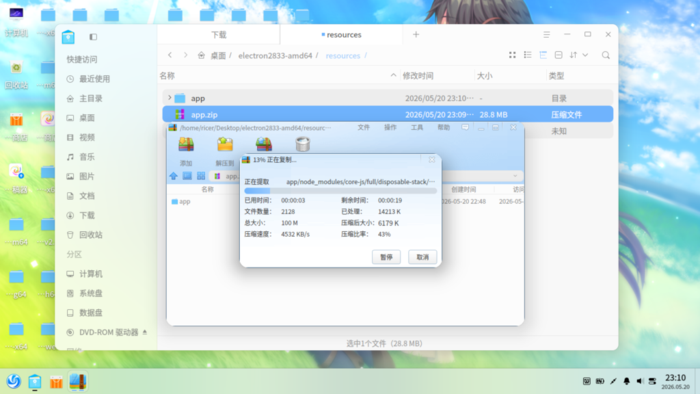Screen dimensions: 700x394
Task: Click 桌面 in the breadcrumb path
Action: [x=218, y=56]
